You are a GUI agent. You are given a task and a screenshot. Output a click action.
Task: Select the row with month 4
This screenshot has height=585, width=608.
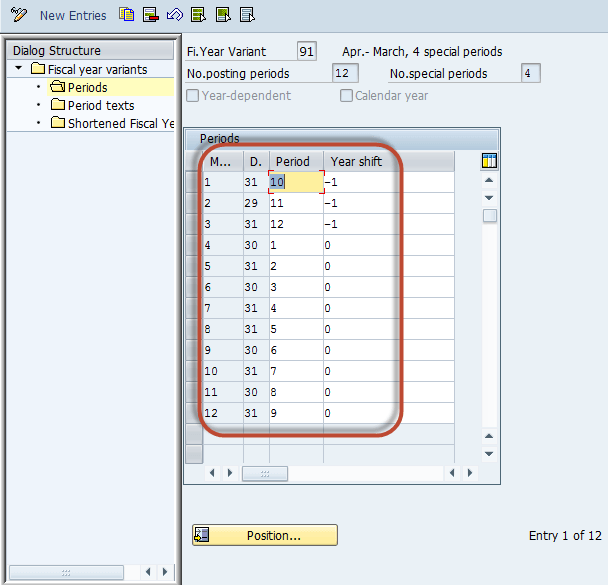[193, 245]
